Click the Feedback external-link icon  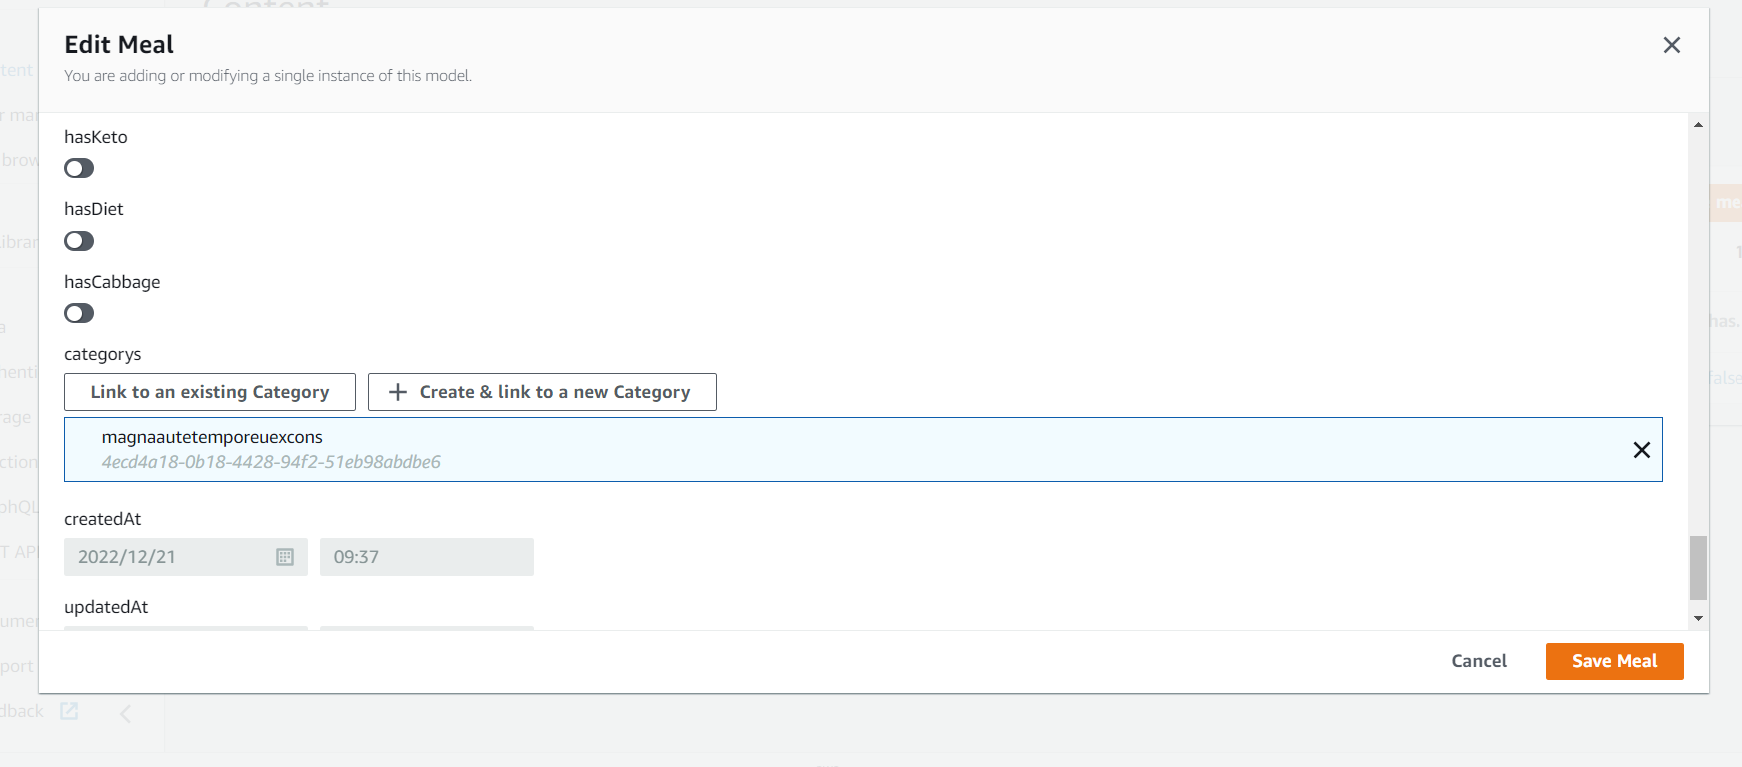coord(68,710)
